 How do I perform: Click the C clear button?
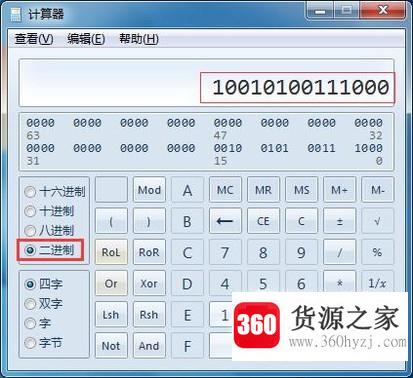tap(301, 221)
